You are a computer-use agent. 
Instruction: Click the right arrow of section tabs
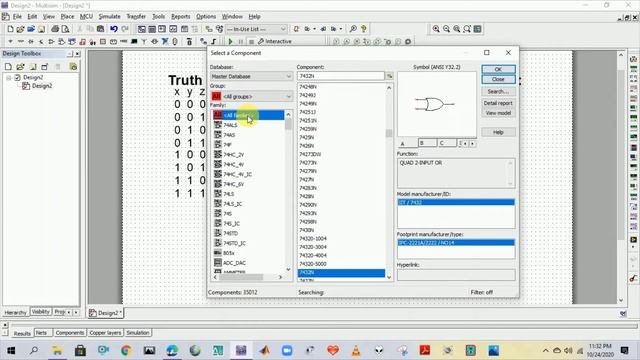473,143
